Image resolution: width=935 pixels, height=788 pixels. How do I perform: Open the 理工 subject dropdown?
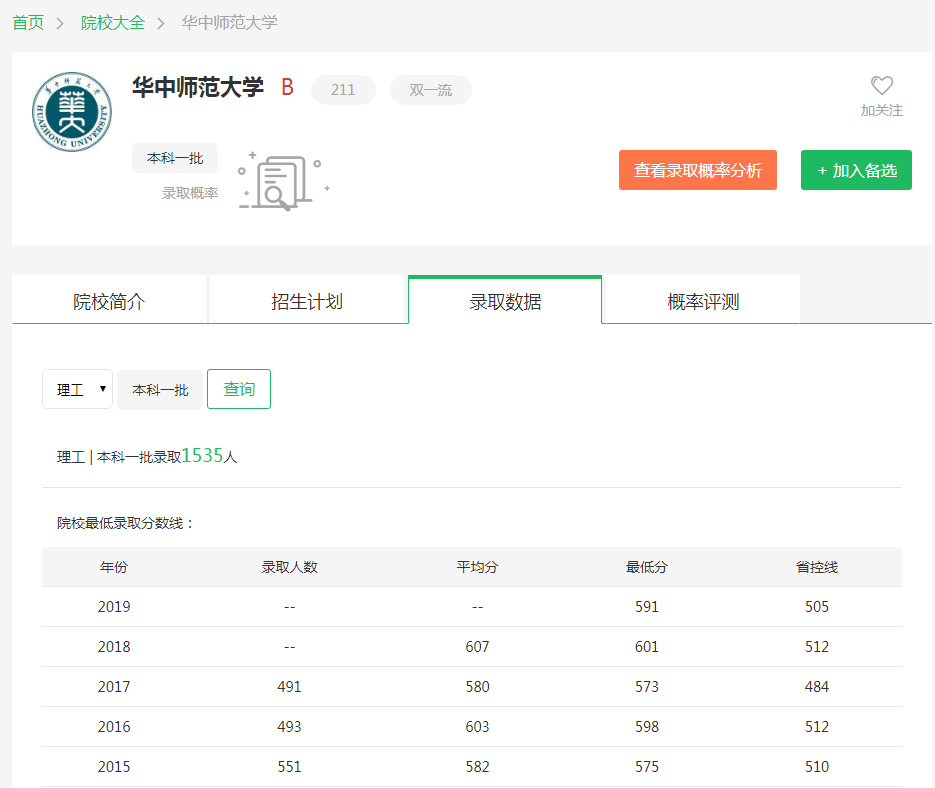click(78, 389)
